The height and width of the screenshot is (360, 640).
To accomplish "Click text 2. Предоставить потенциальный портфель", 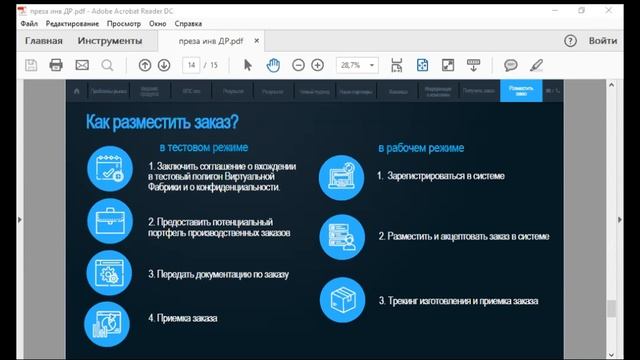I will (x=219, y=227).
